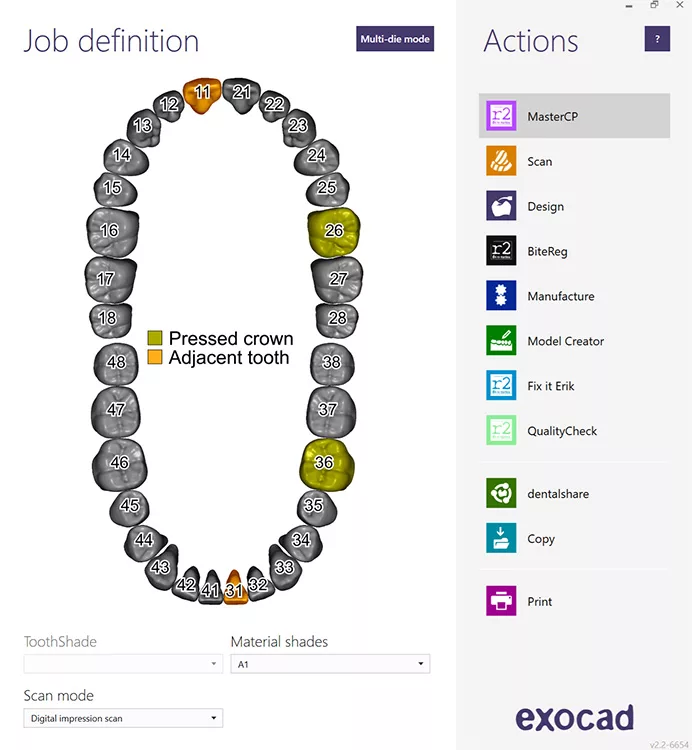
Task: Click the Multi-die mode button
Action: tap(395, 39)
